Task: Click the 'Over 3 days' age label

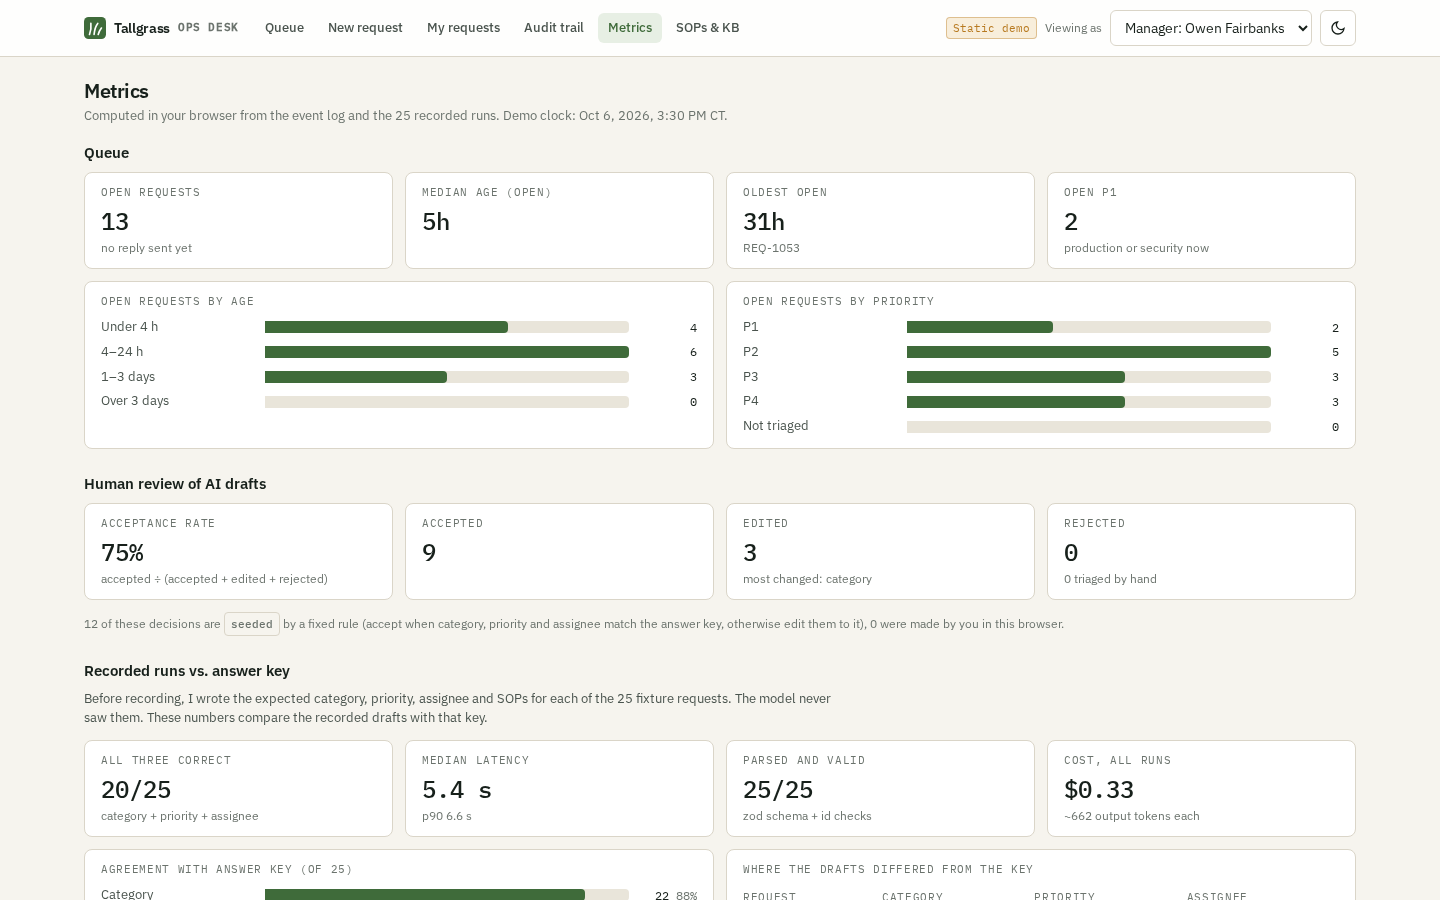Action: [135, 401]
